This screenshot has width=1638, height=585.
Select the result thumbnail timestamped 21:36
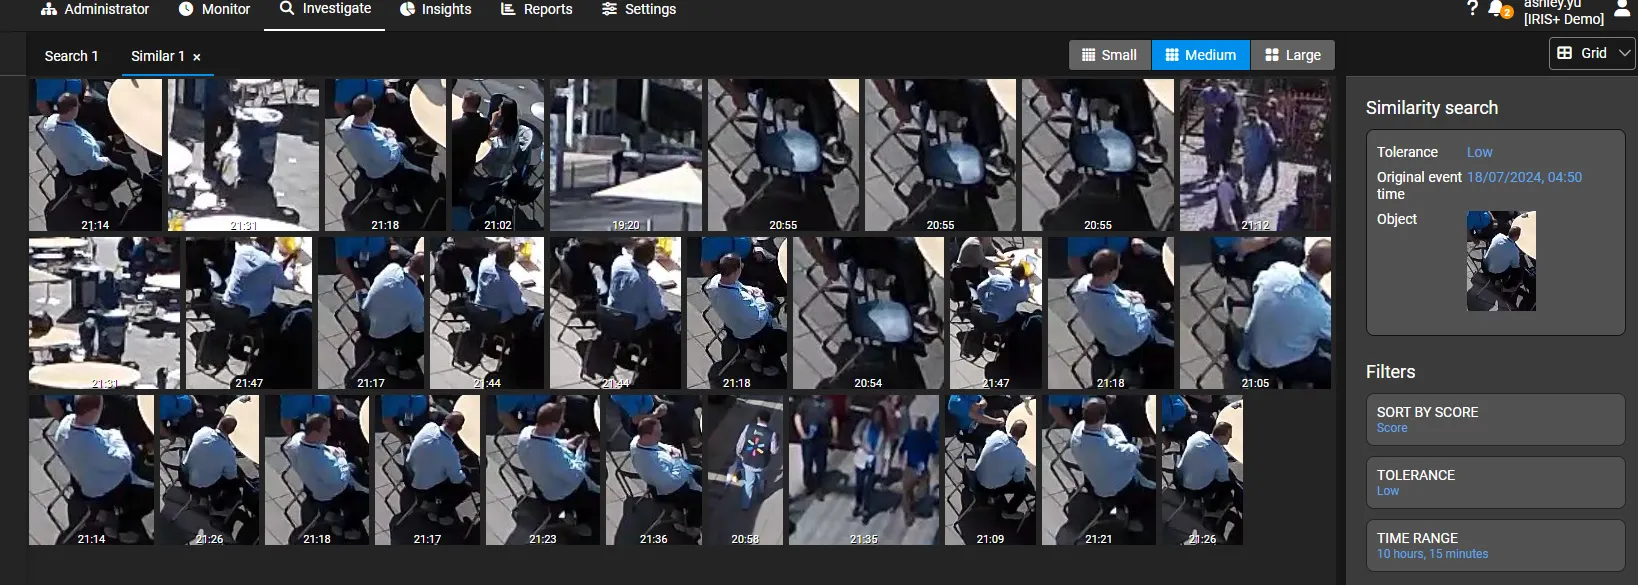[x=654, y=470]
